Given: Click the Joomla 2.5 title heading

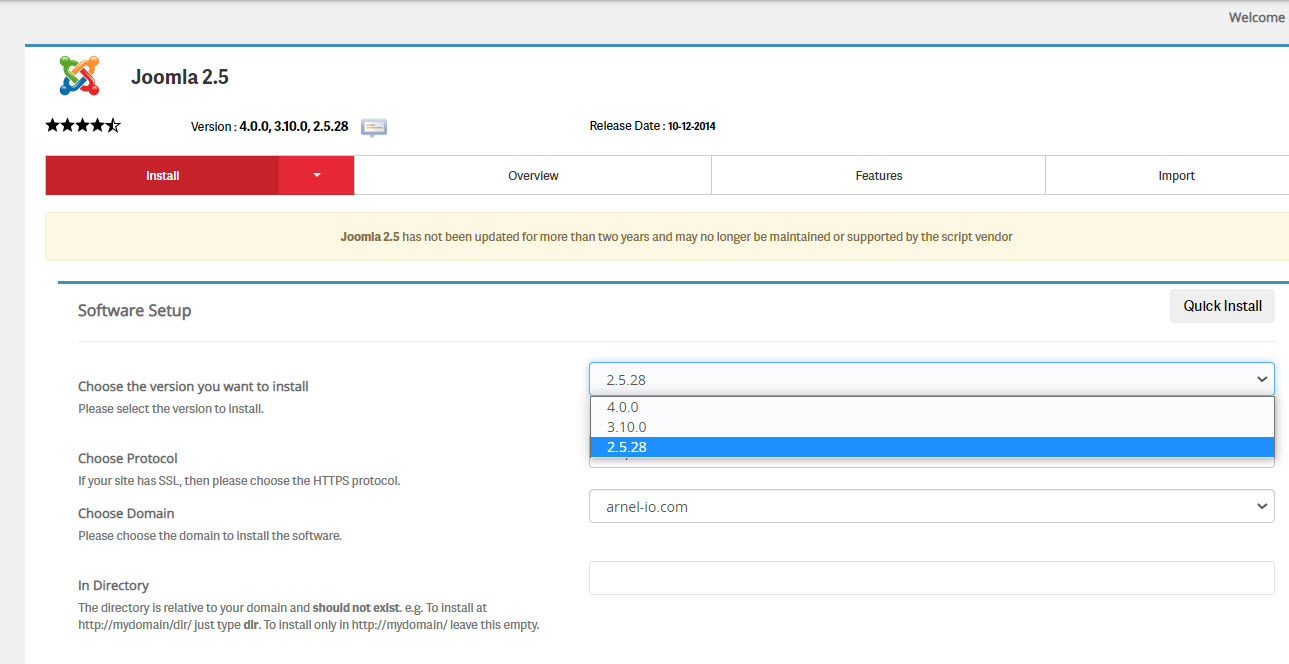Looking at the screenshot, I should coord(180,77).
